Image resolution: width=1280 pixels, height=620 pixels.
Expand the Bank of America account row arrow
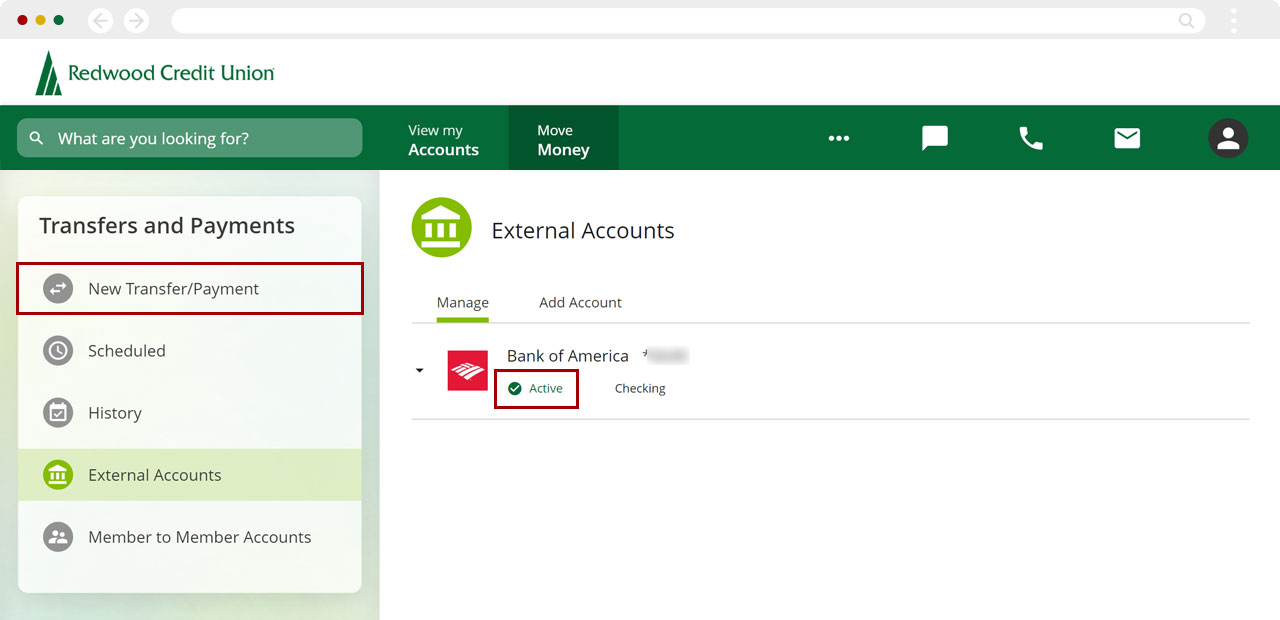(x=419, y=371)
